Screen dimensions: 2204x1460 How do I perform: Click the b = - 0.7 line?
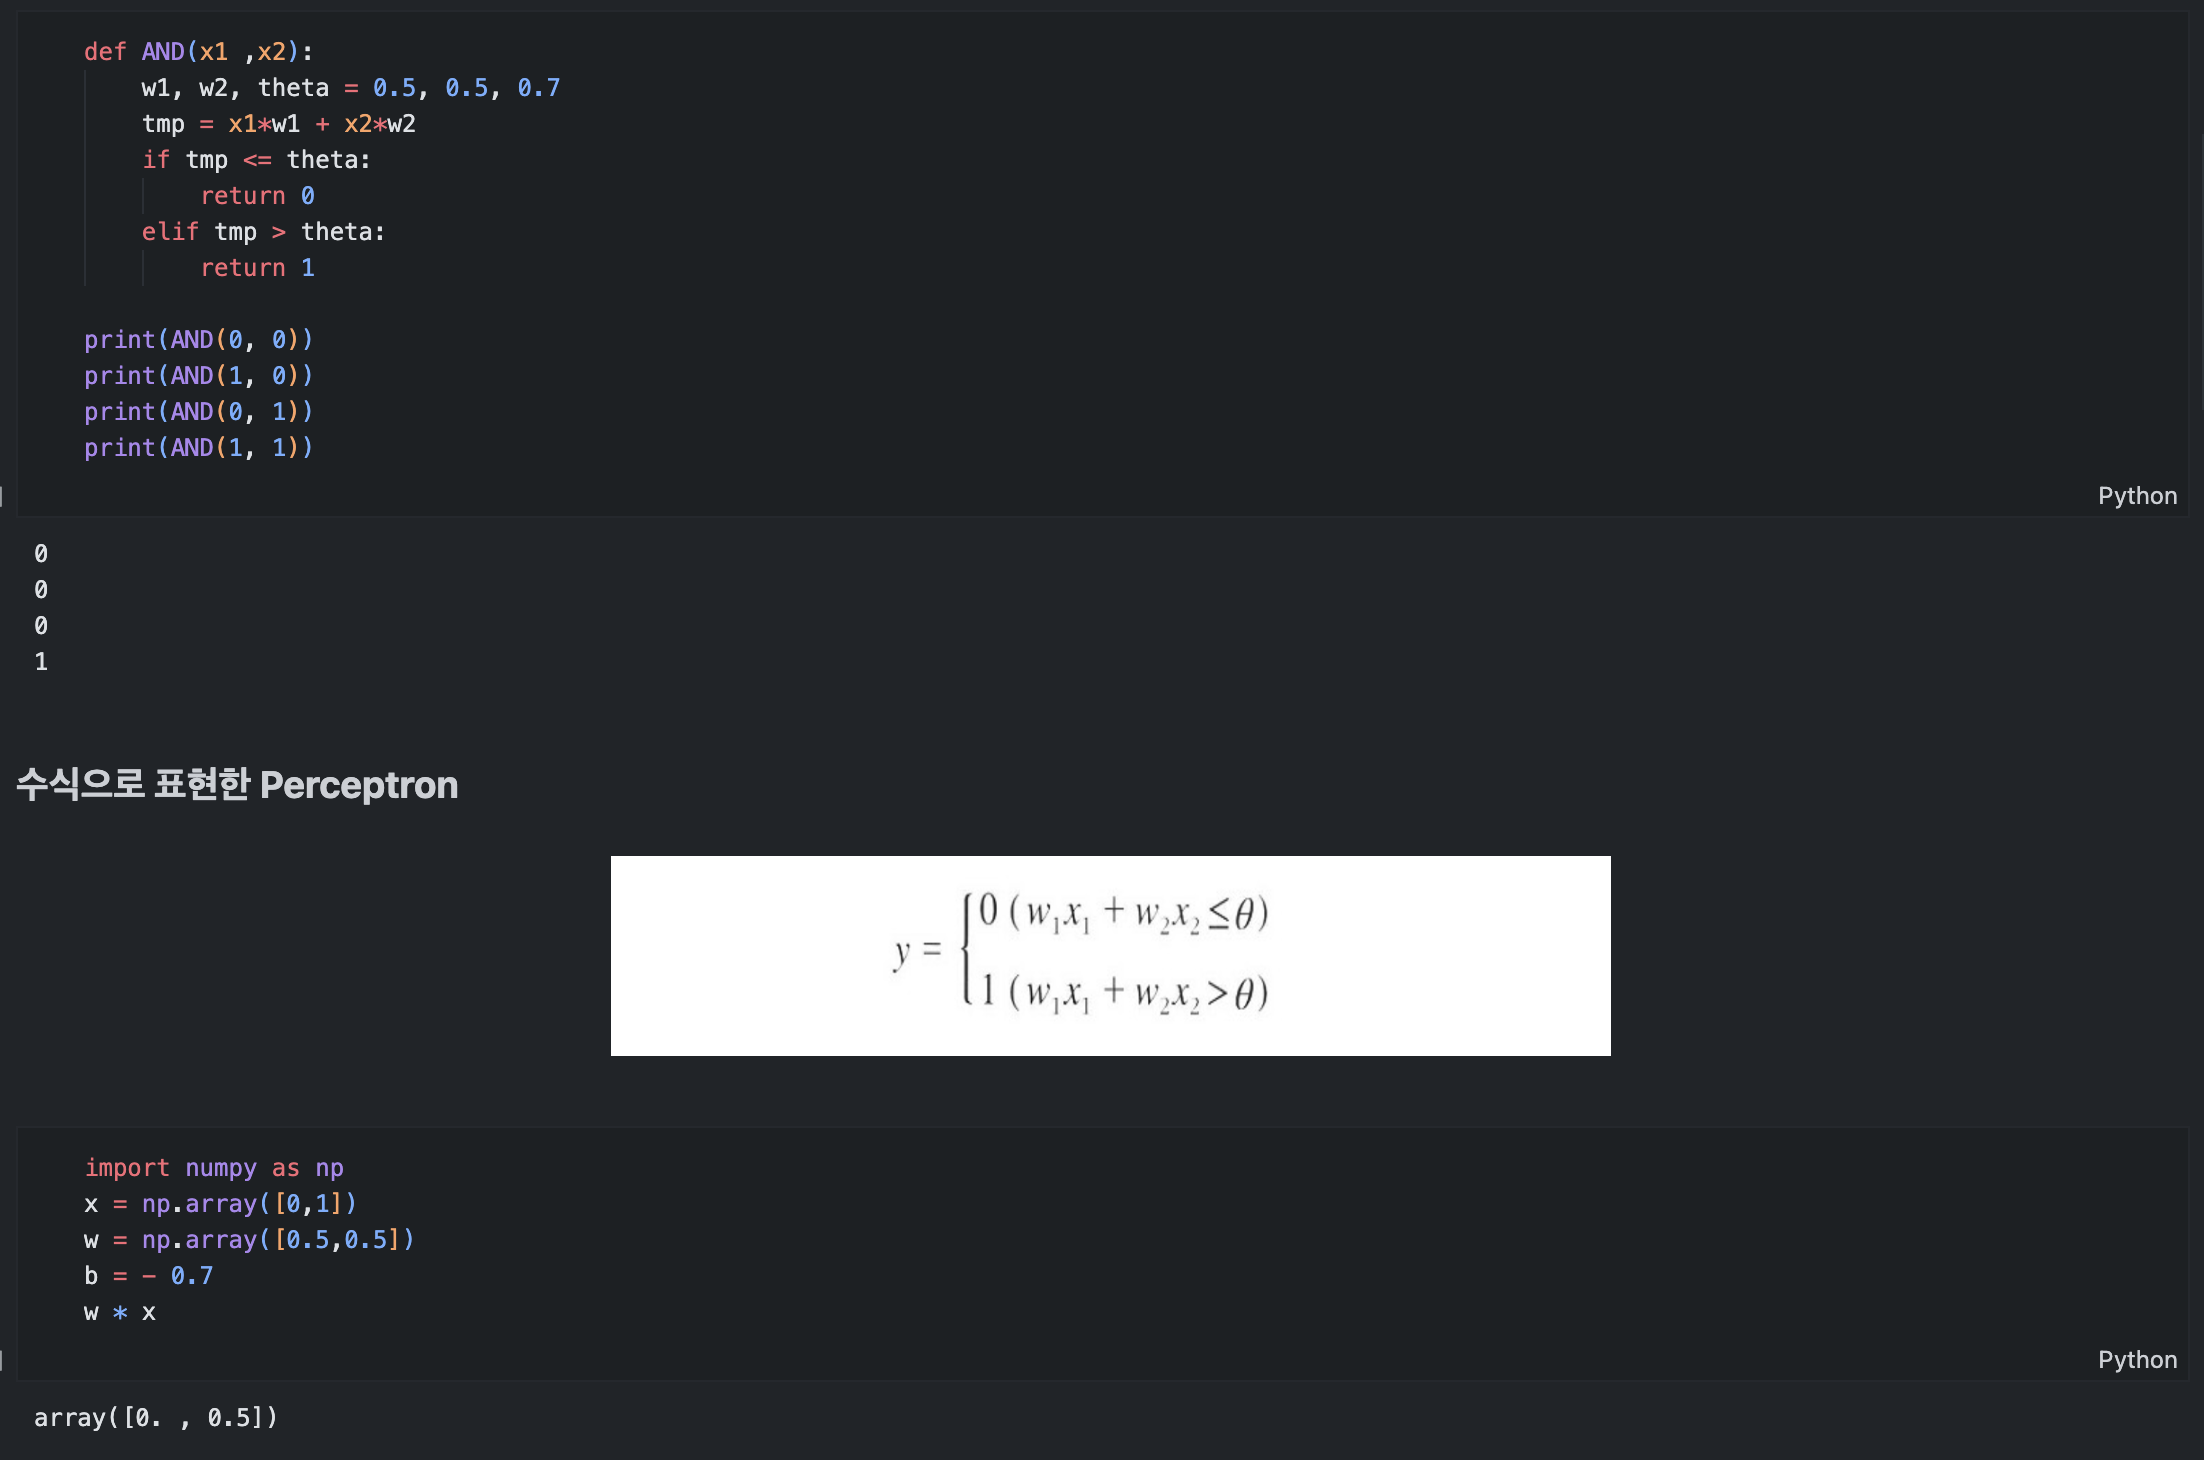(149, 1276)
